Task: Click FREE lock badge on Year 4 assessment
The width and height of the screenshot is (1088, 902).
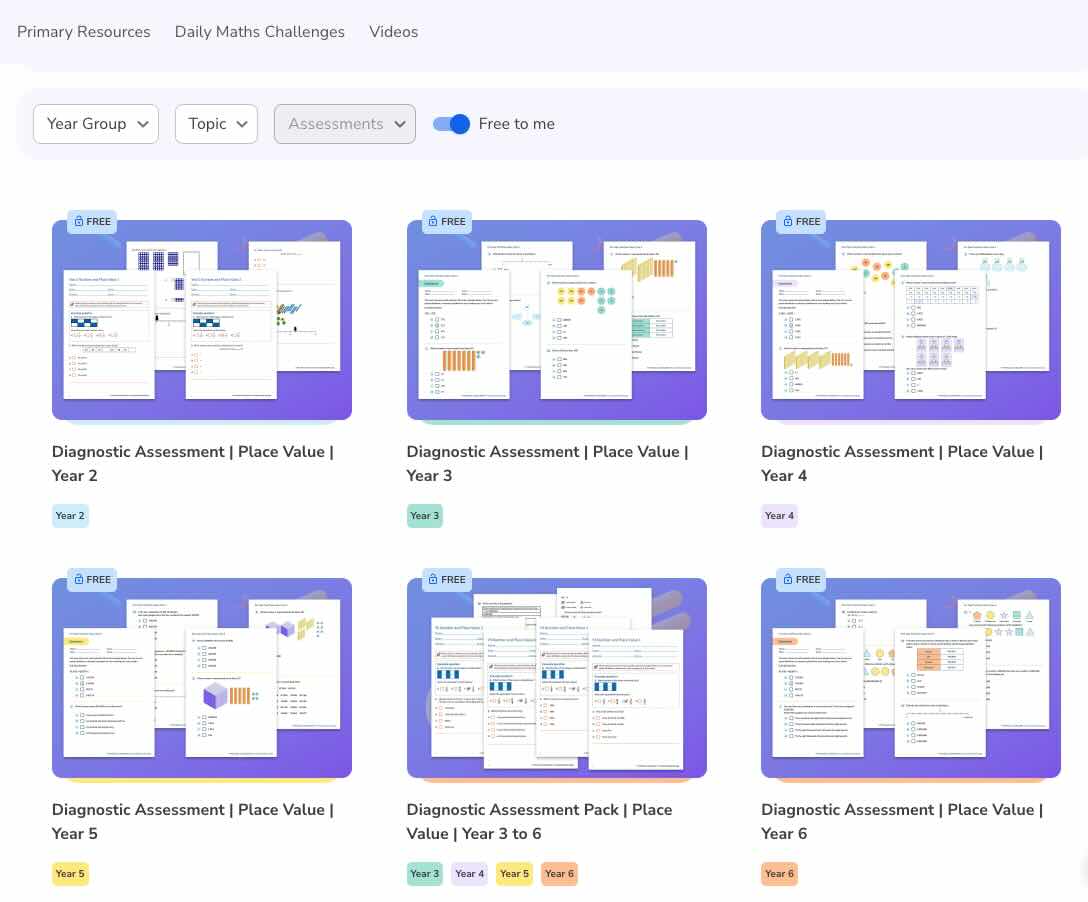Action: pos(801,222)
